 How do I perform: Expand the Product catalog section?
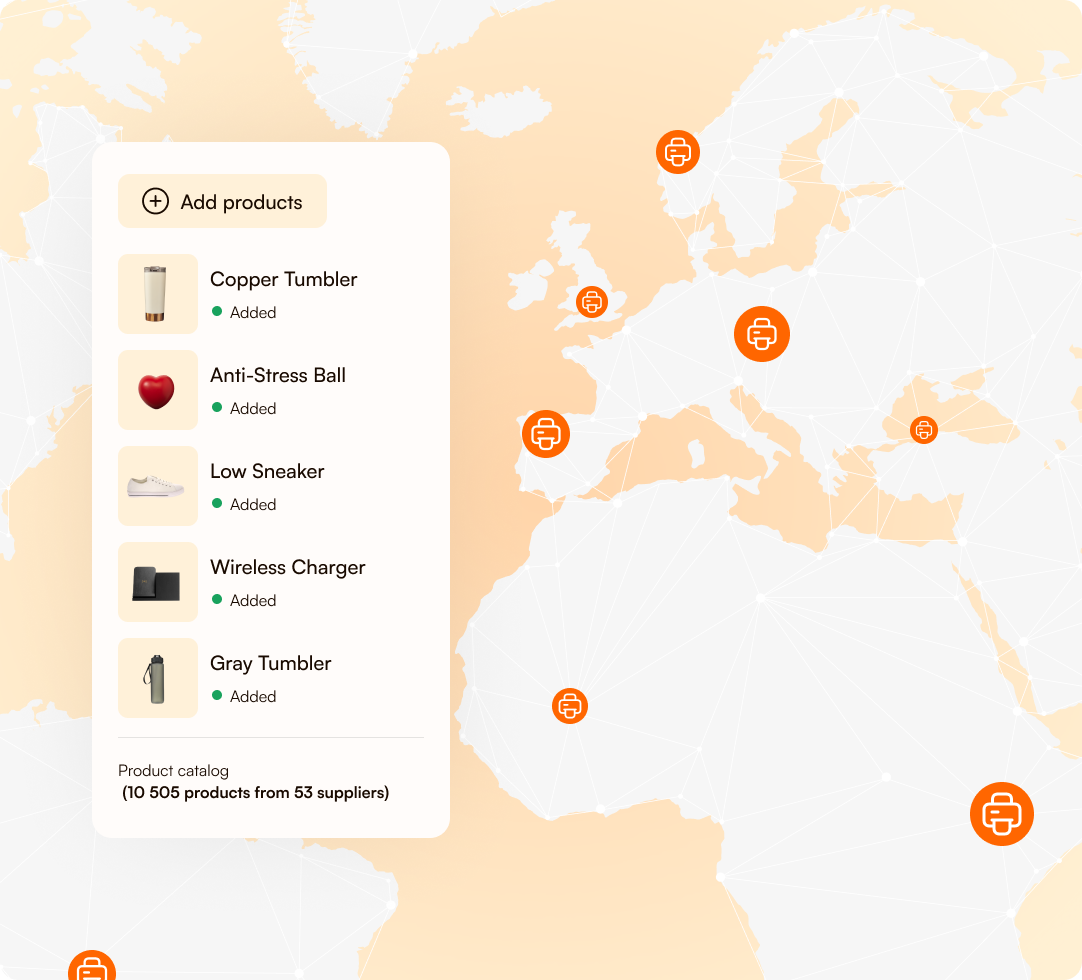tap(172, 770)
